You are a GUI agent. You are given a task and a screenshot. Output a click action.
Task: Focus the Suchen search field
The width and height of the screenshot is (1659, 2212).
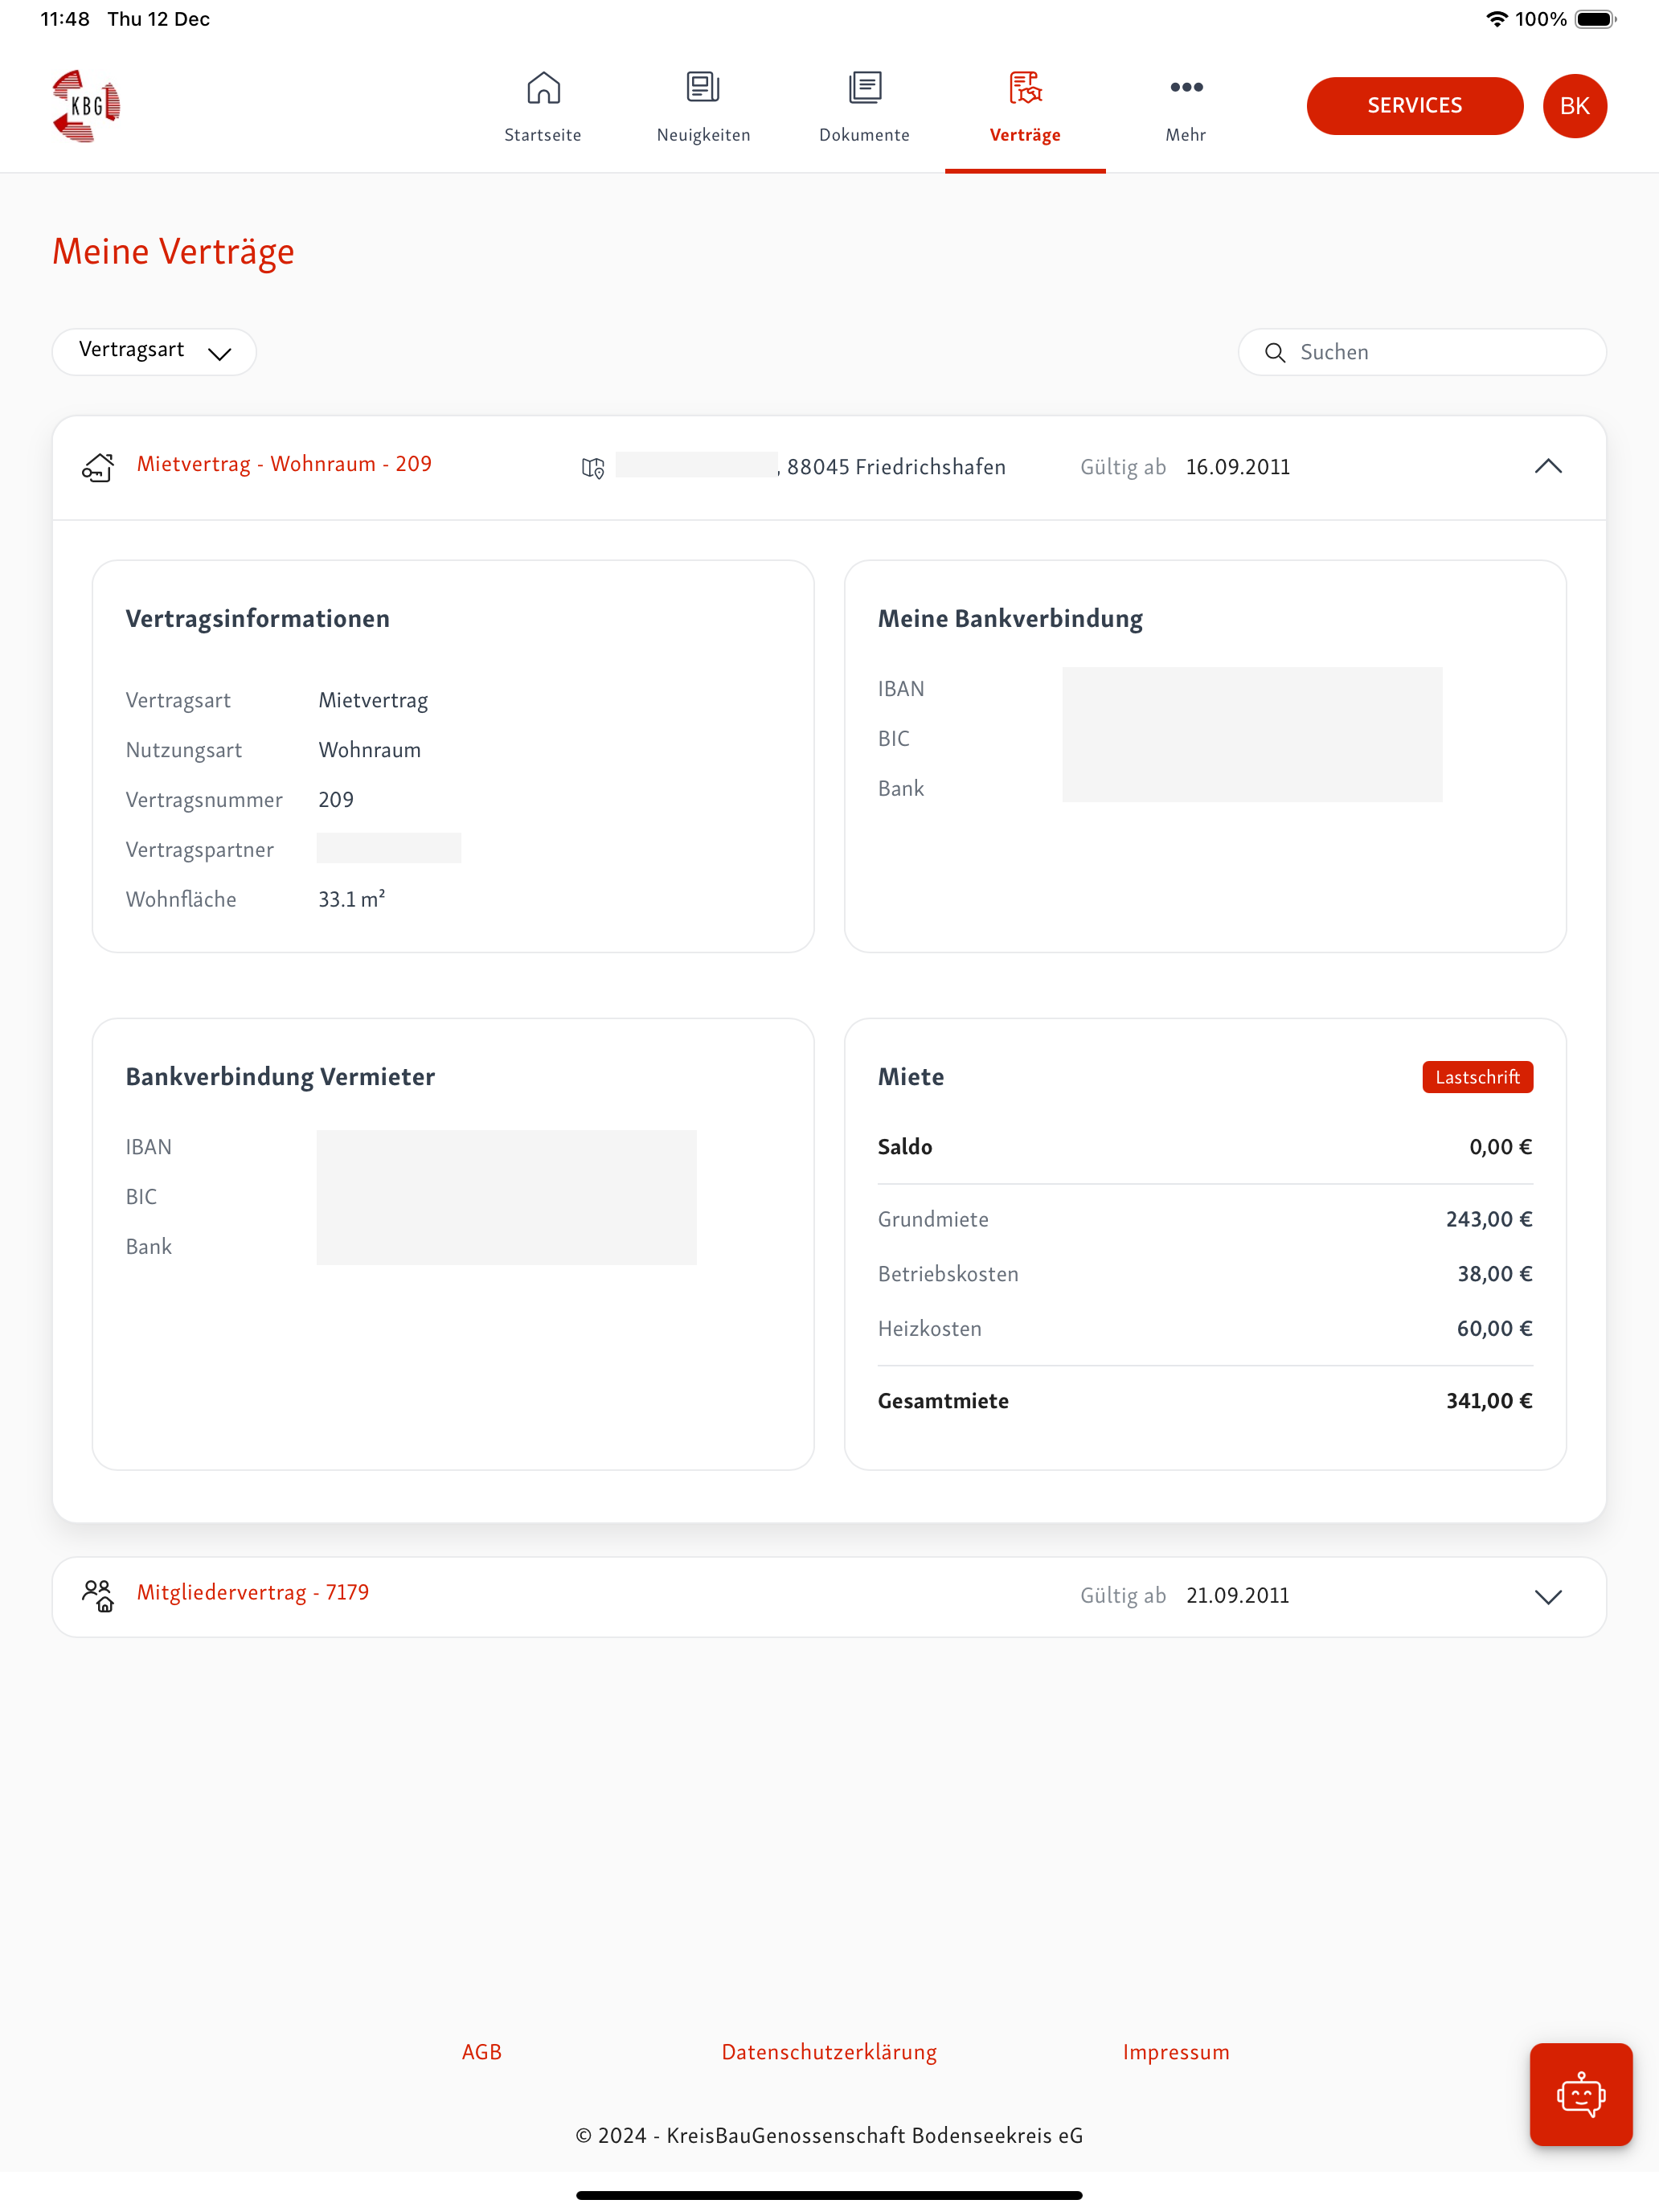coord(1422,352)
